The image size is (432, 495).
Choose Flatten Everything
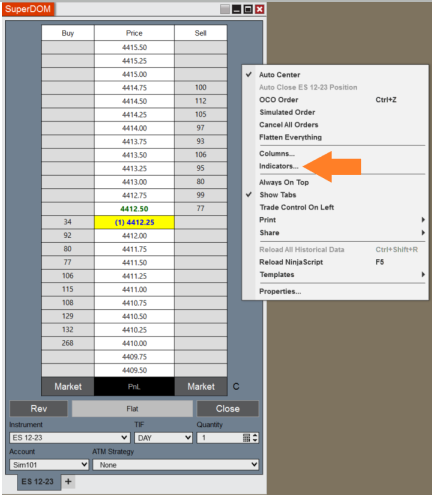click(x=335, y=137)
